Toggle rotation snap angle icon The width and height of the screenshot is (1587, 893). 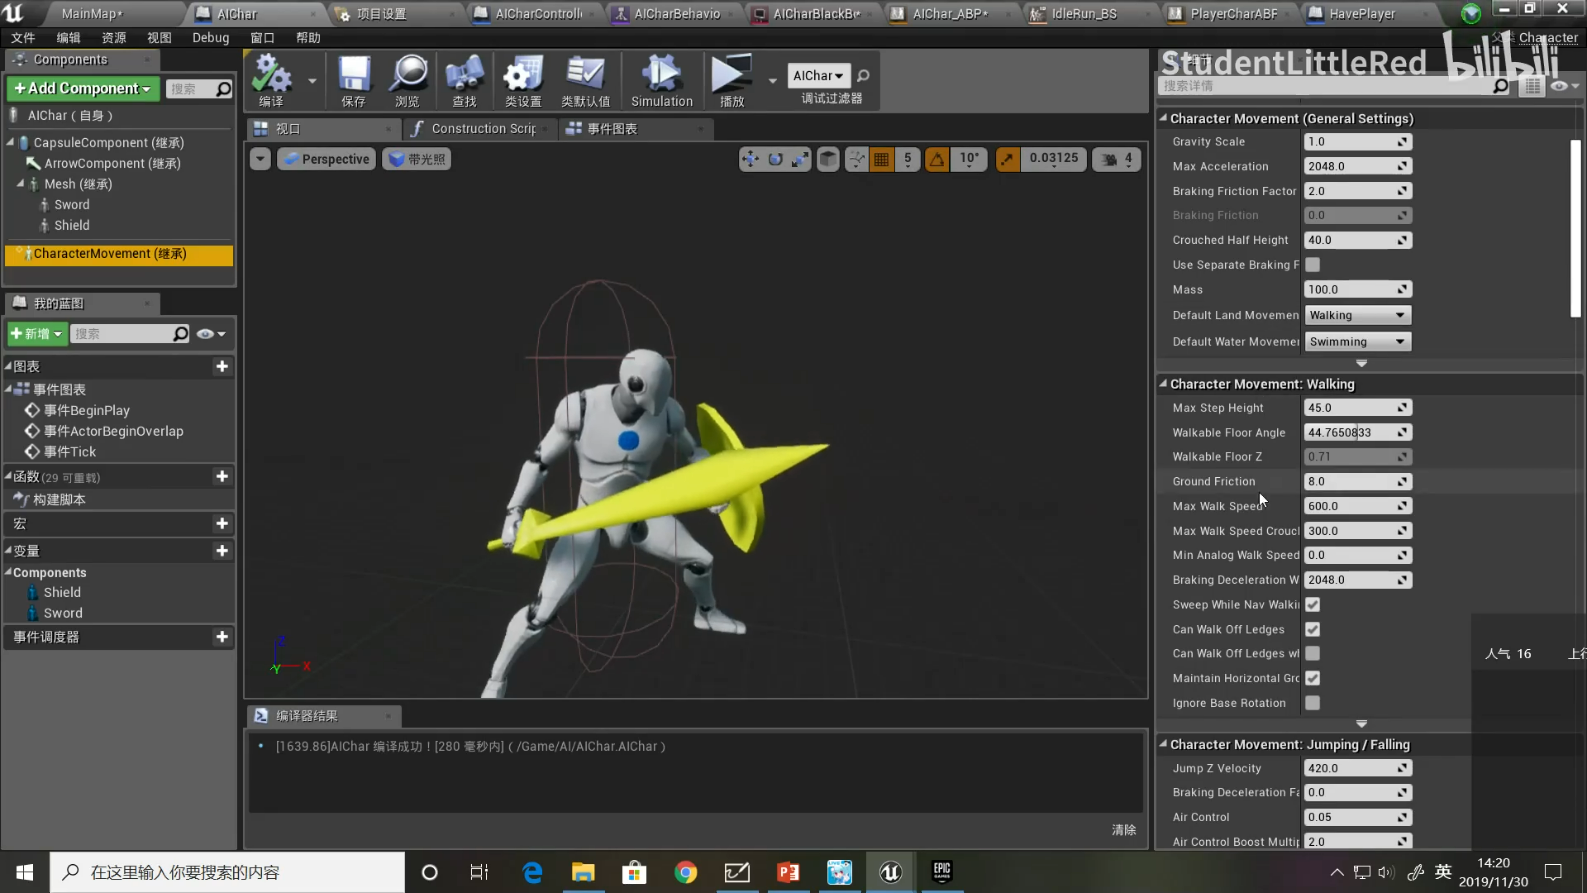click(x=937, y=159)
